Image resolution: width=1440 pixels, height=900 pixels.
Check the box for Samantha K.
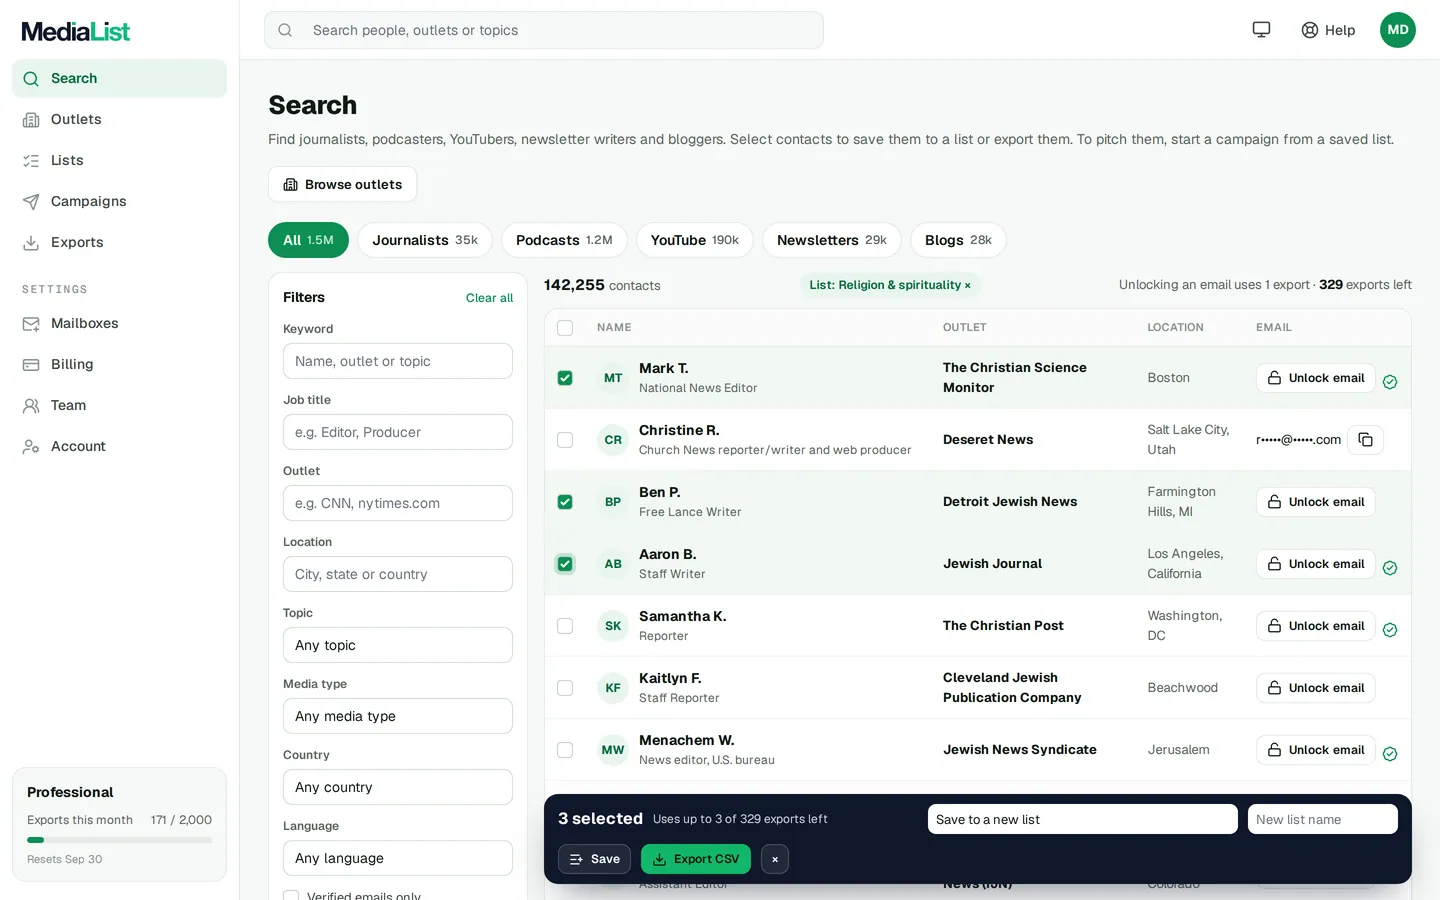[x=565, y=626]
